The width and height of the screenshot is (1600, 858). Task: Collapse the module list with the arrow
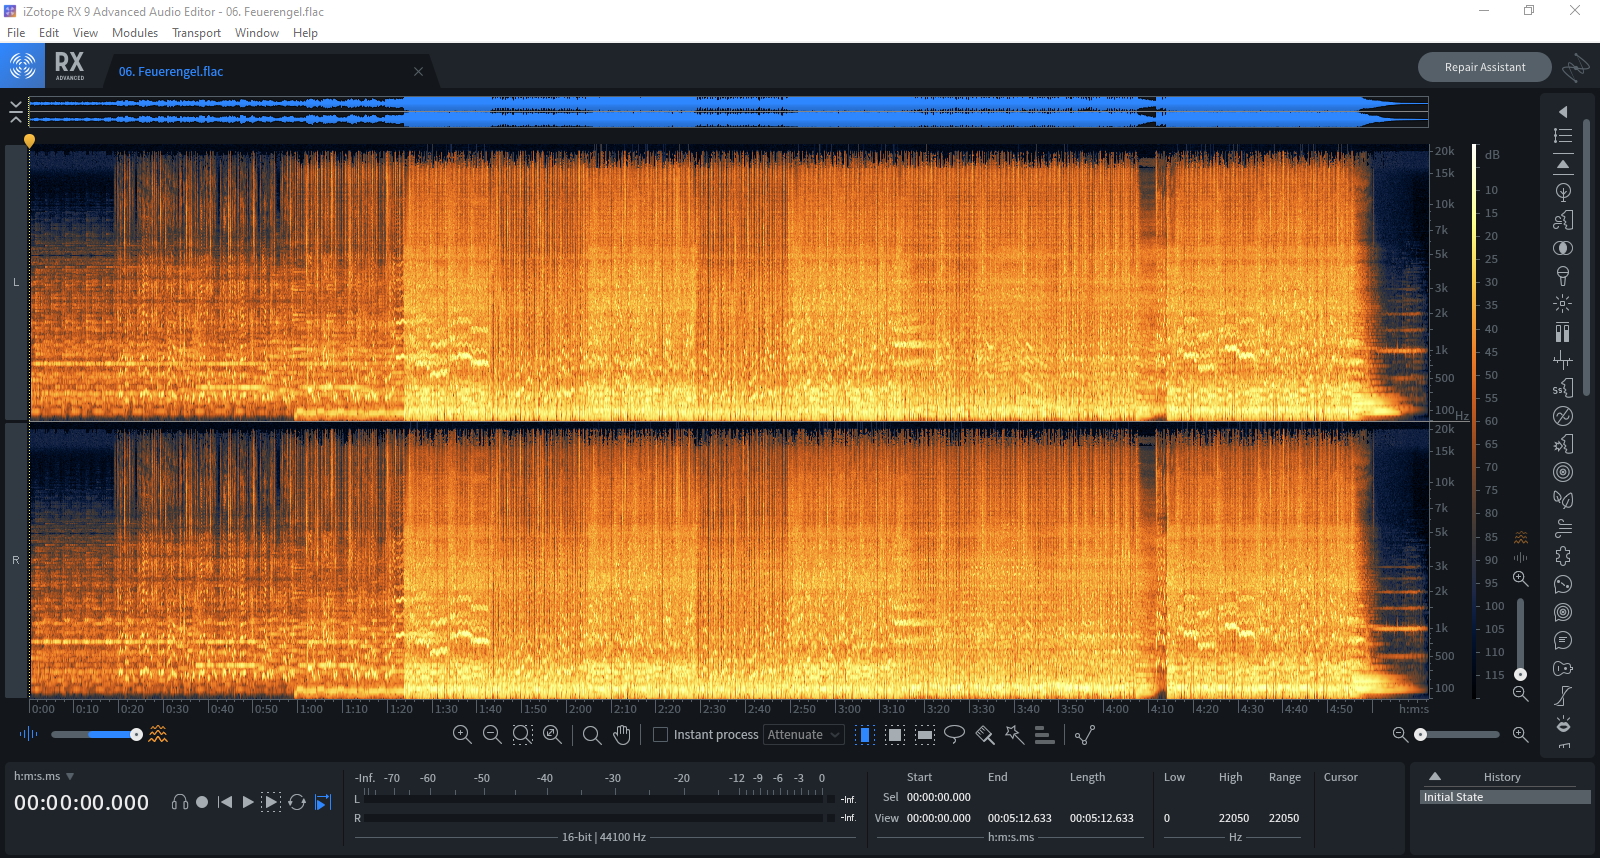1563,112
